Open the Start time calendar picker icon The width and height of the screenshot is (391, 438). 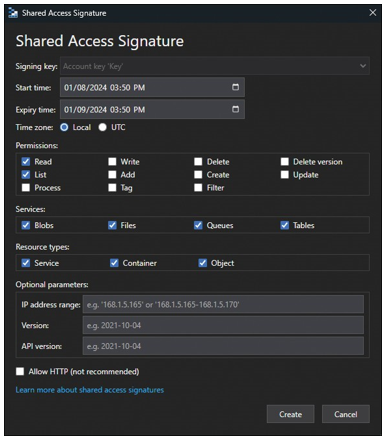pyautogui.click(x=235, y=87)
